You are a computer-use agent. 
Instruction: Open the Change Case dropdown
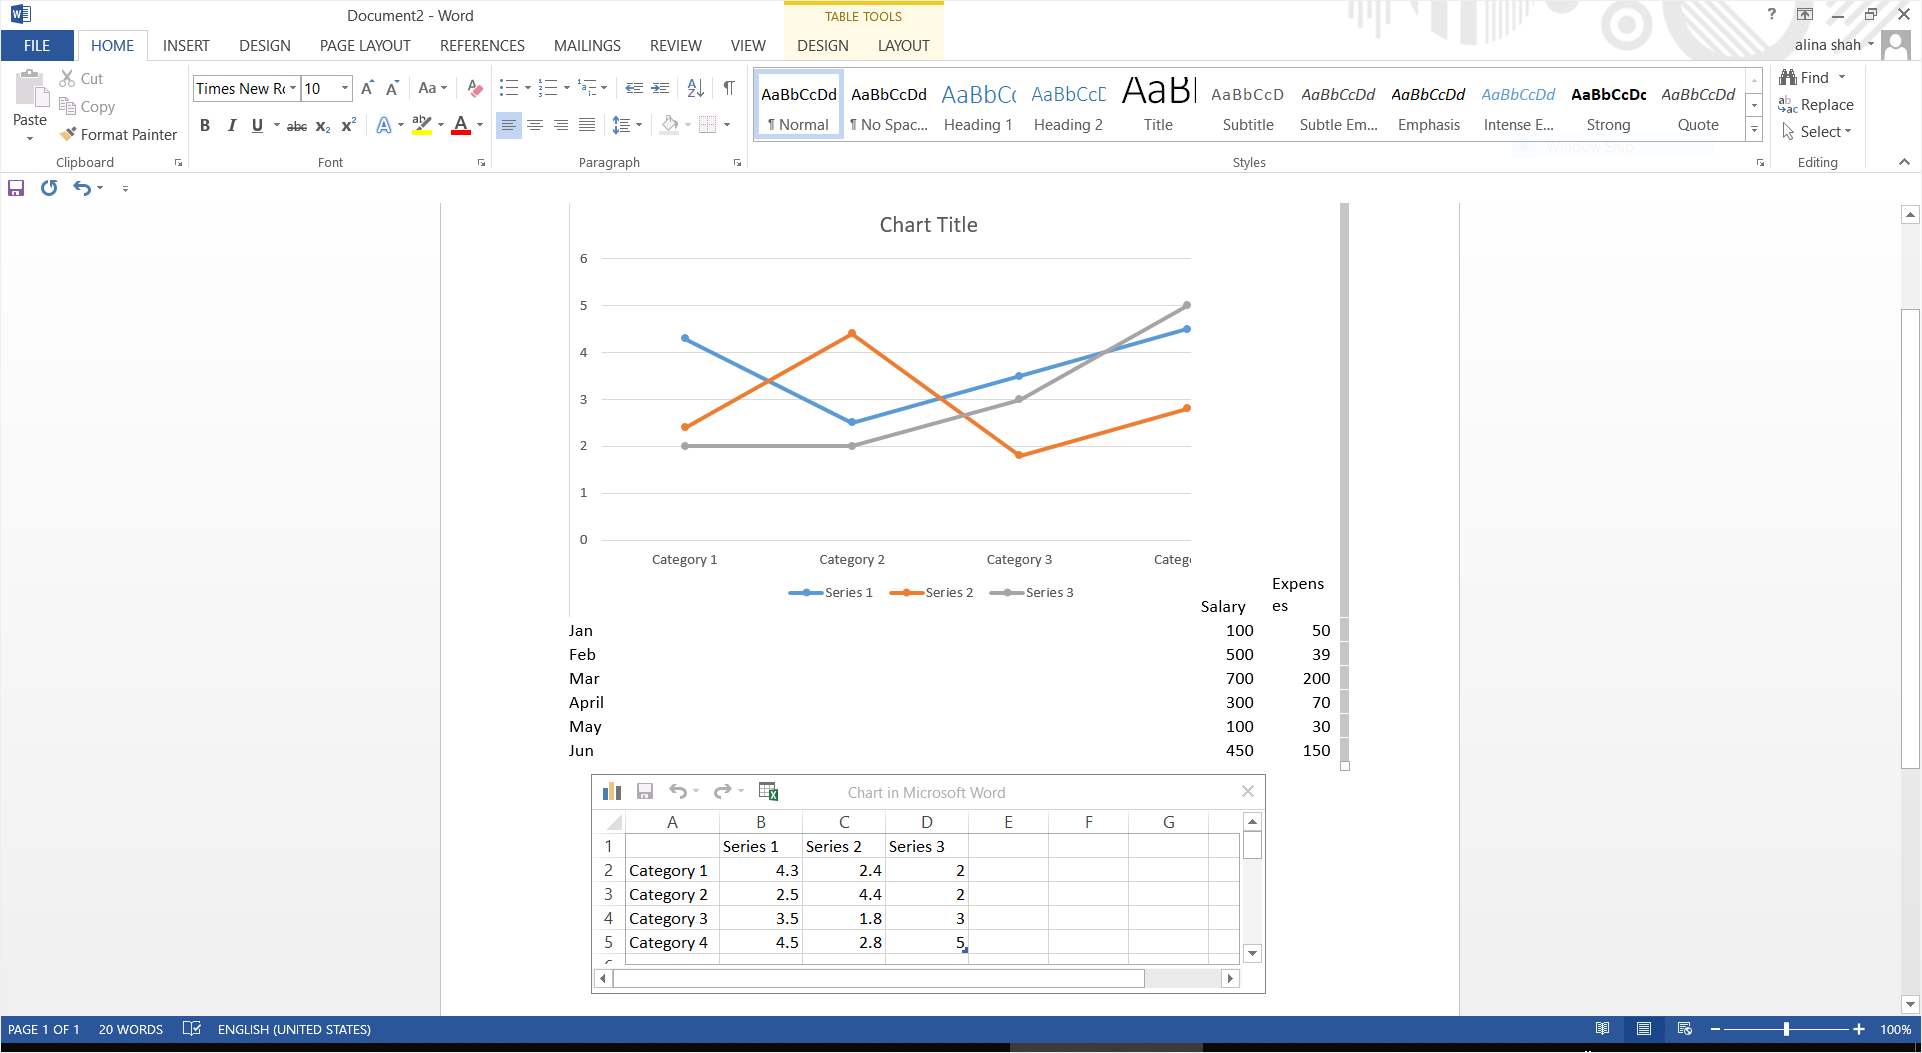[x=433, y=88]
